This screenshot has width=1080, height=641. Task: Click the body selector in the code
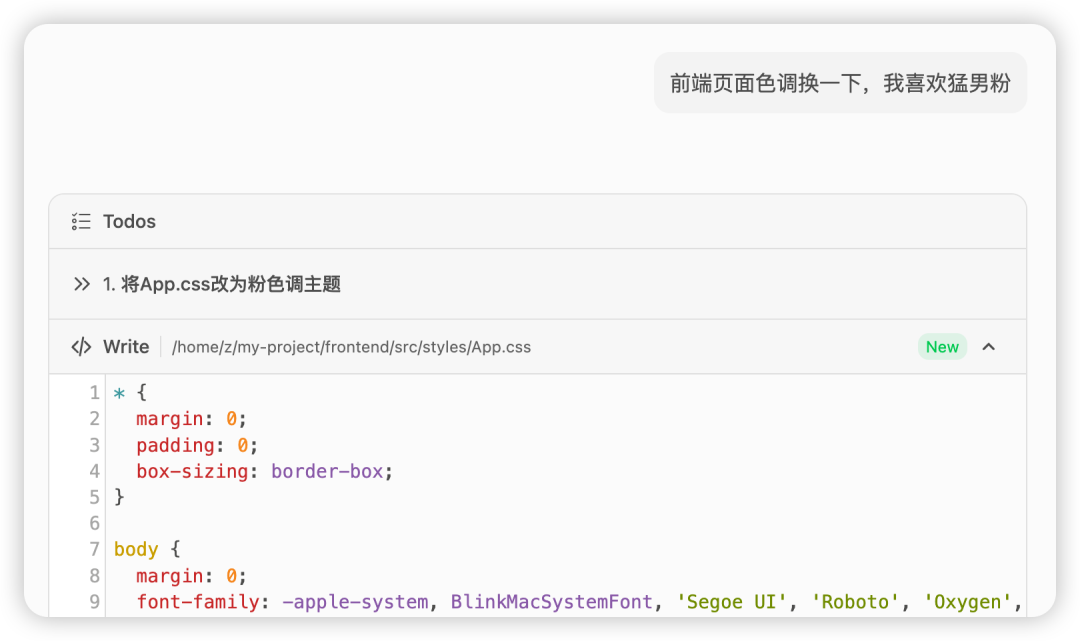click(x=136, y=549)
